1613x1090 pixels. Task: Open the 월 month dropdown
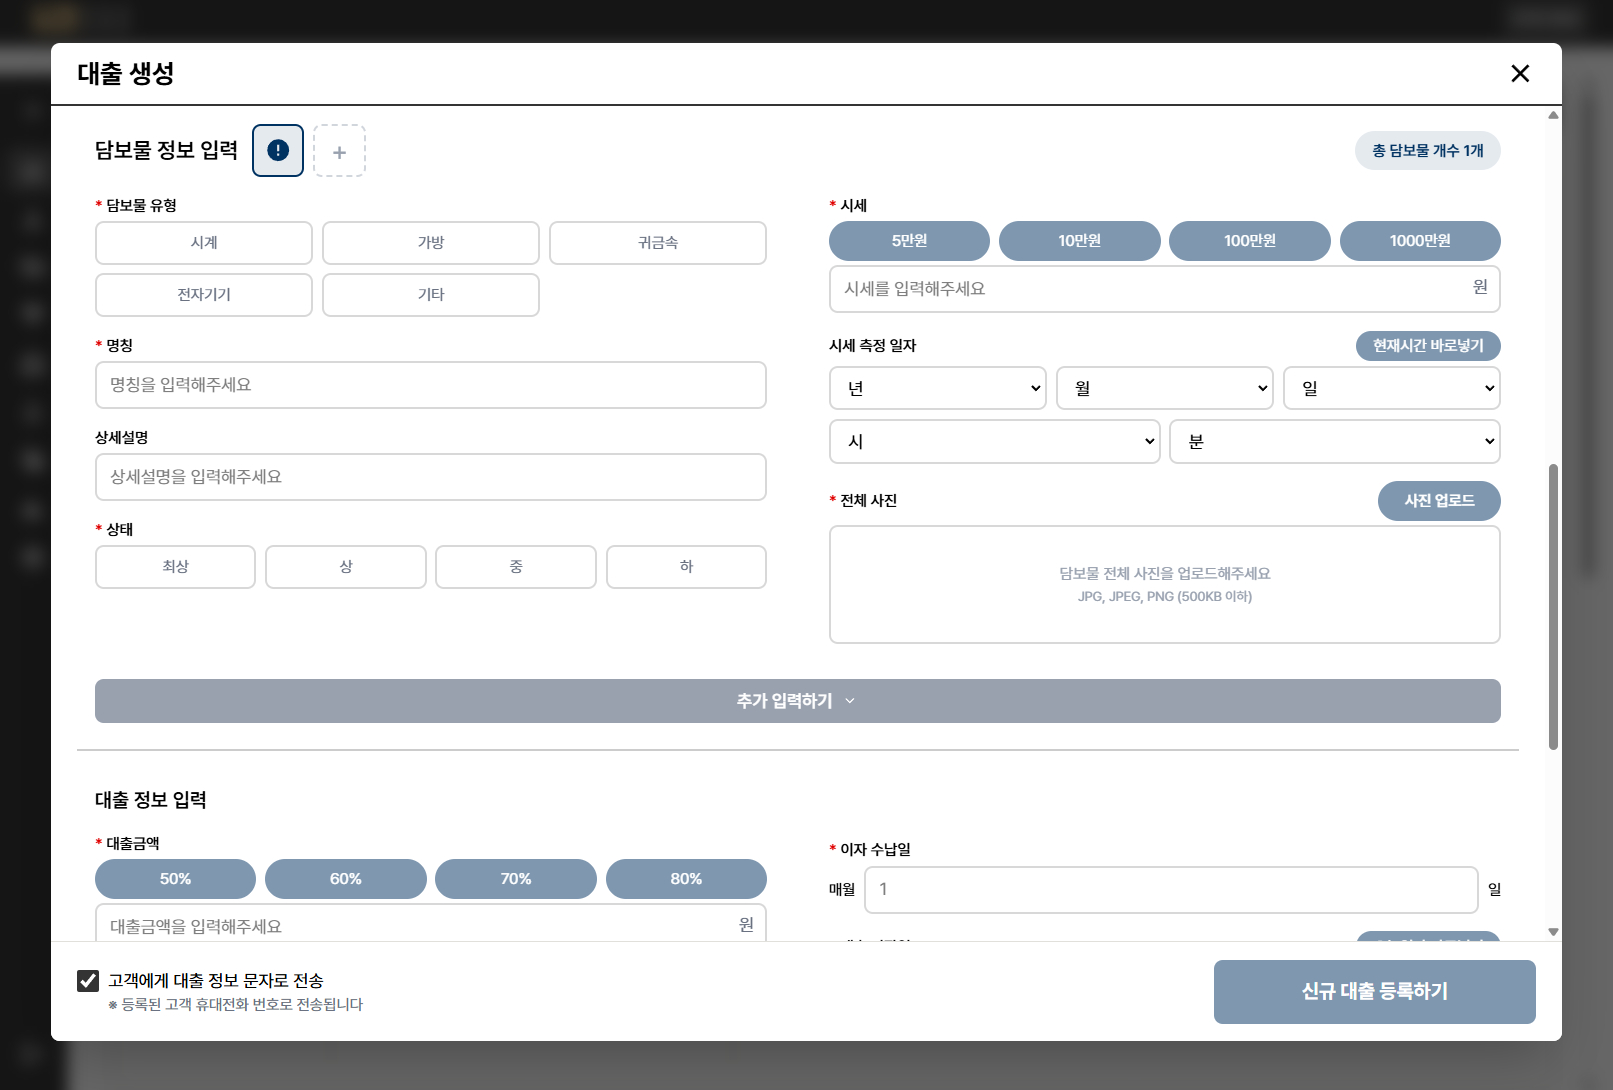coord(1164,388)
